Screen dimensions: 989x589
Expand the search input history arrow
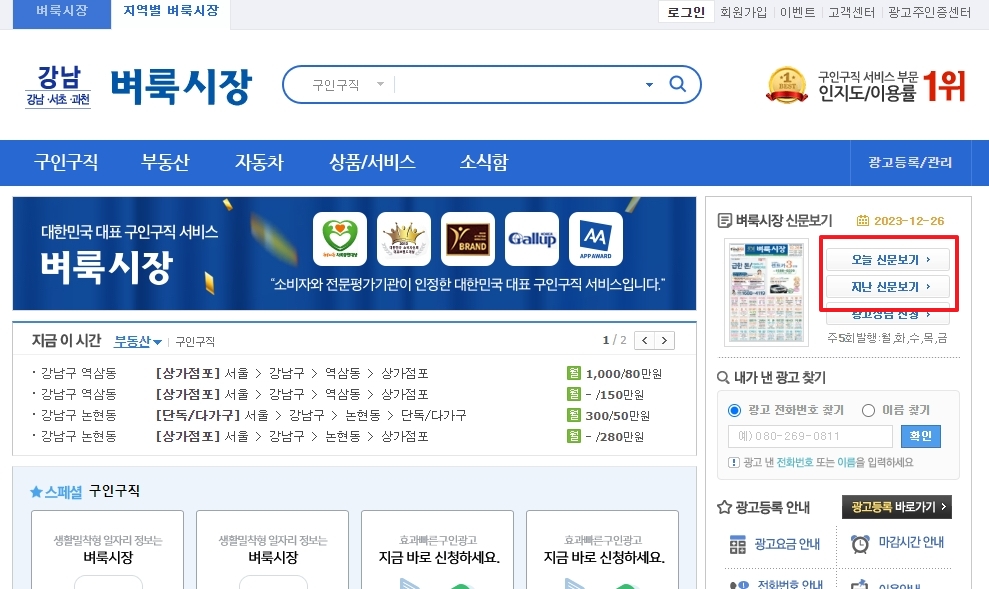[x=649, y=85]
